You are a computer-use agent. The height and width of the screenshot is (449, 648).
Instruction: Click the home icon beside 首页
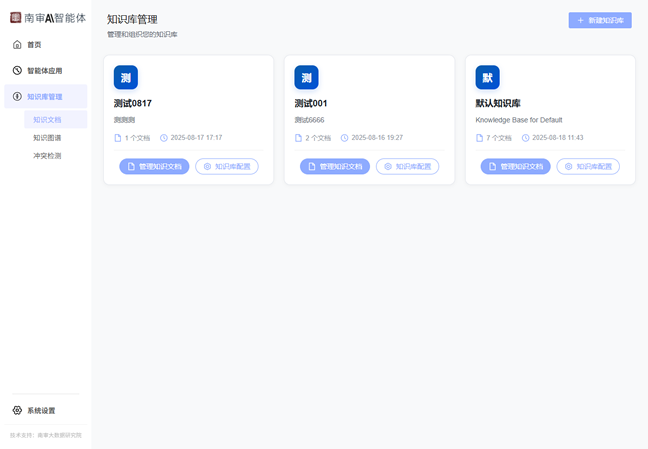(x=17, y=45)
